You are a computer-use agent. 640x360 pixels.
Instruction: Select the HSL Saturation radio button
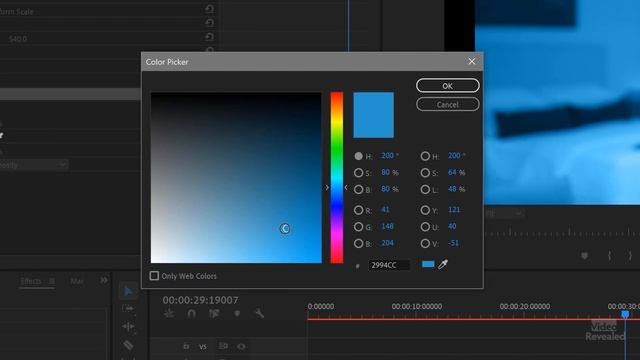[425, 173]
